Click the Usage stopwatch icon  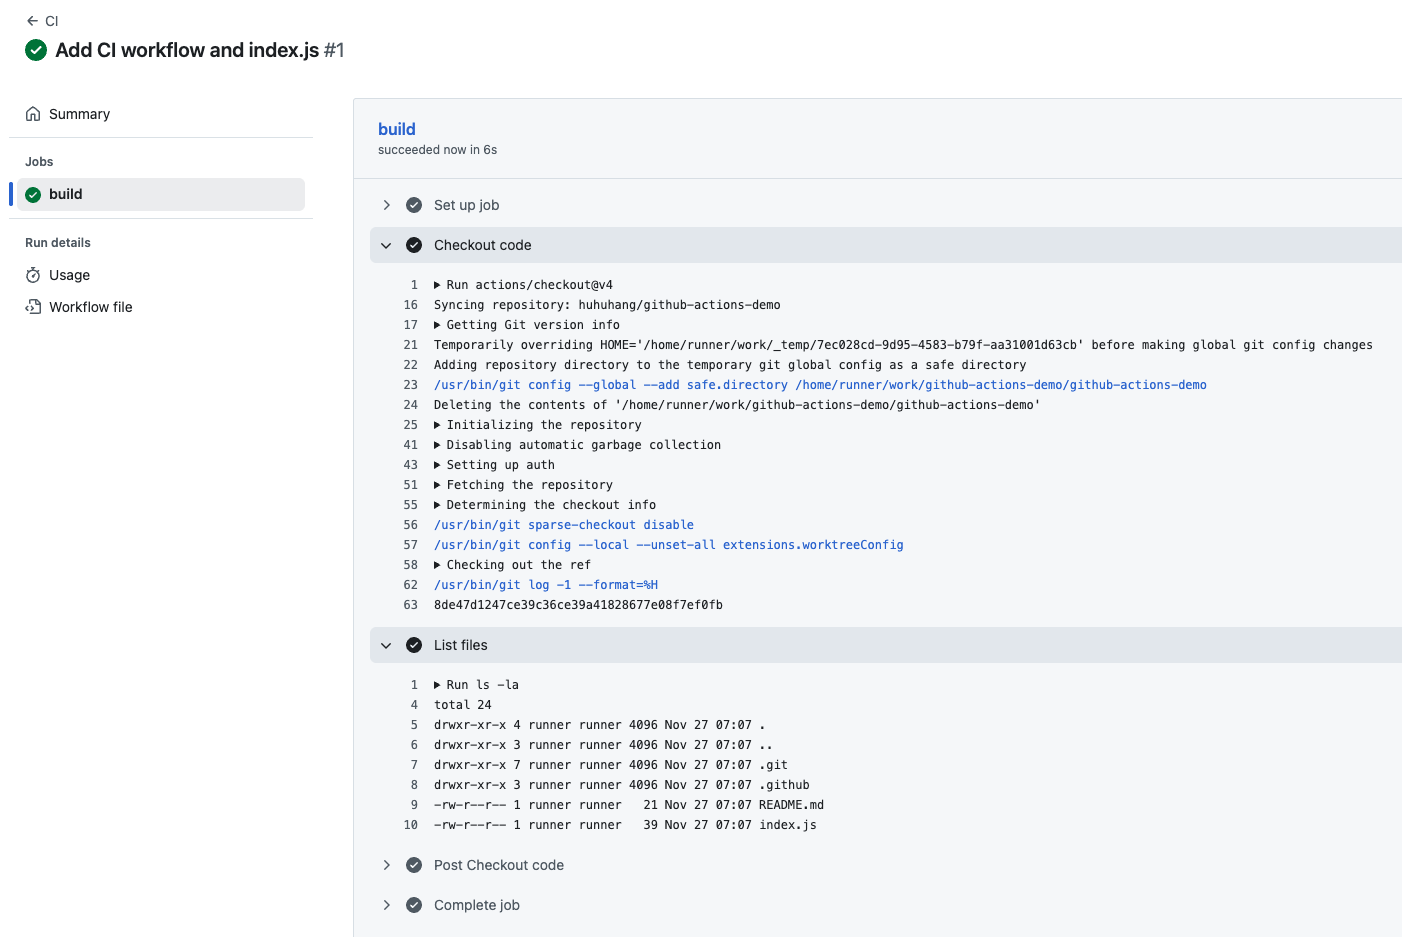[31, 275]
